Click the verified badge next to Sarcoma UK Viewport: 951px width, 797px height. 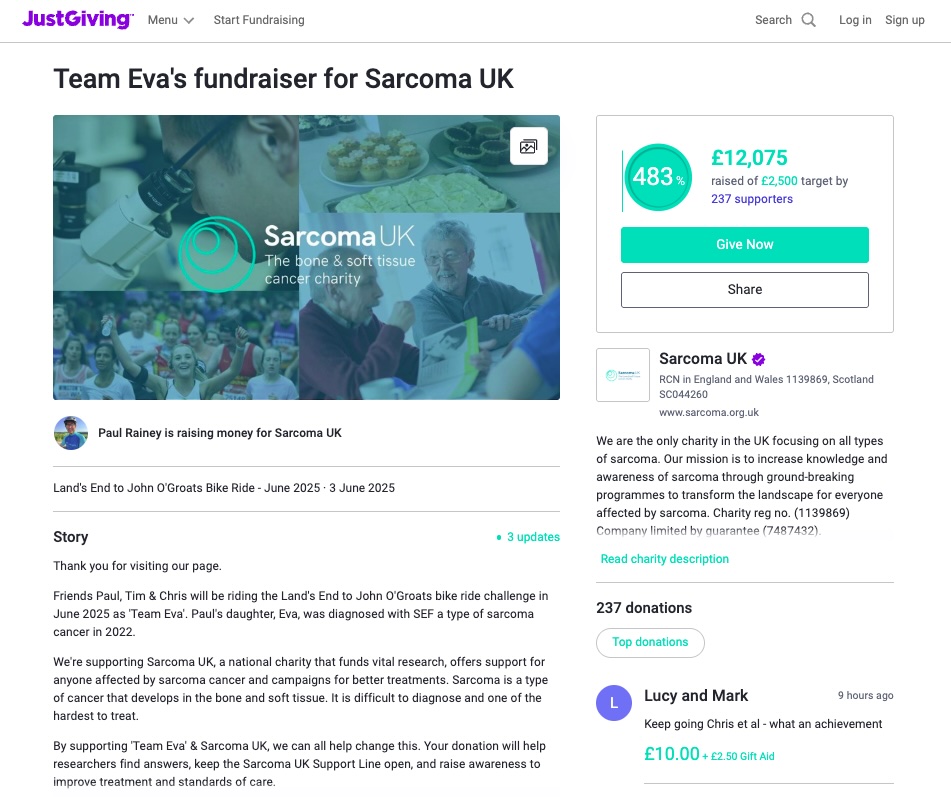coord(759,358)
